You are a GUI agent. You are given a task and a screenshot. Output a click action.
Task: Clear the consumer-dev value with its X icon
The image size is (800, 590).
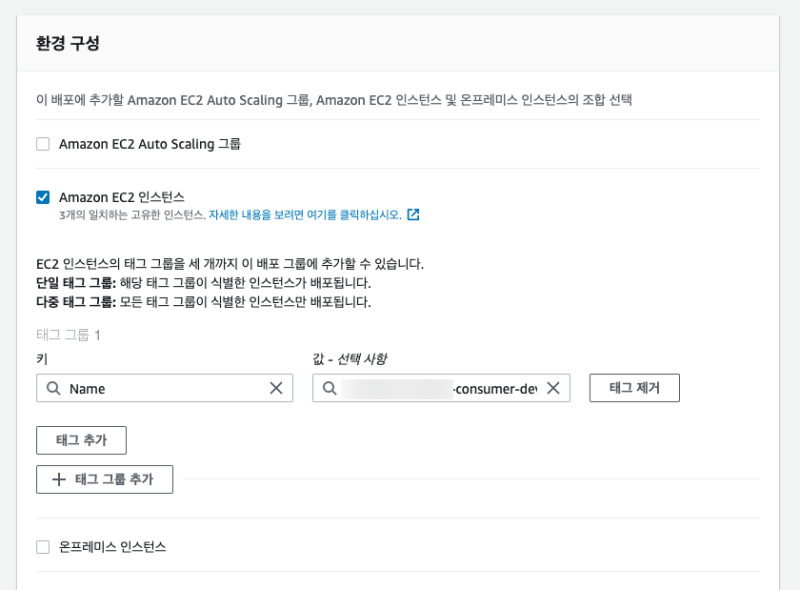(x=553, y=388)
